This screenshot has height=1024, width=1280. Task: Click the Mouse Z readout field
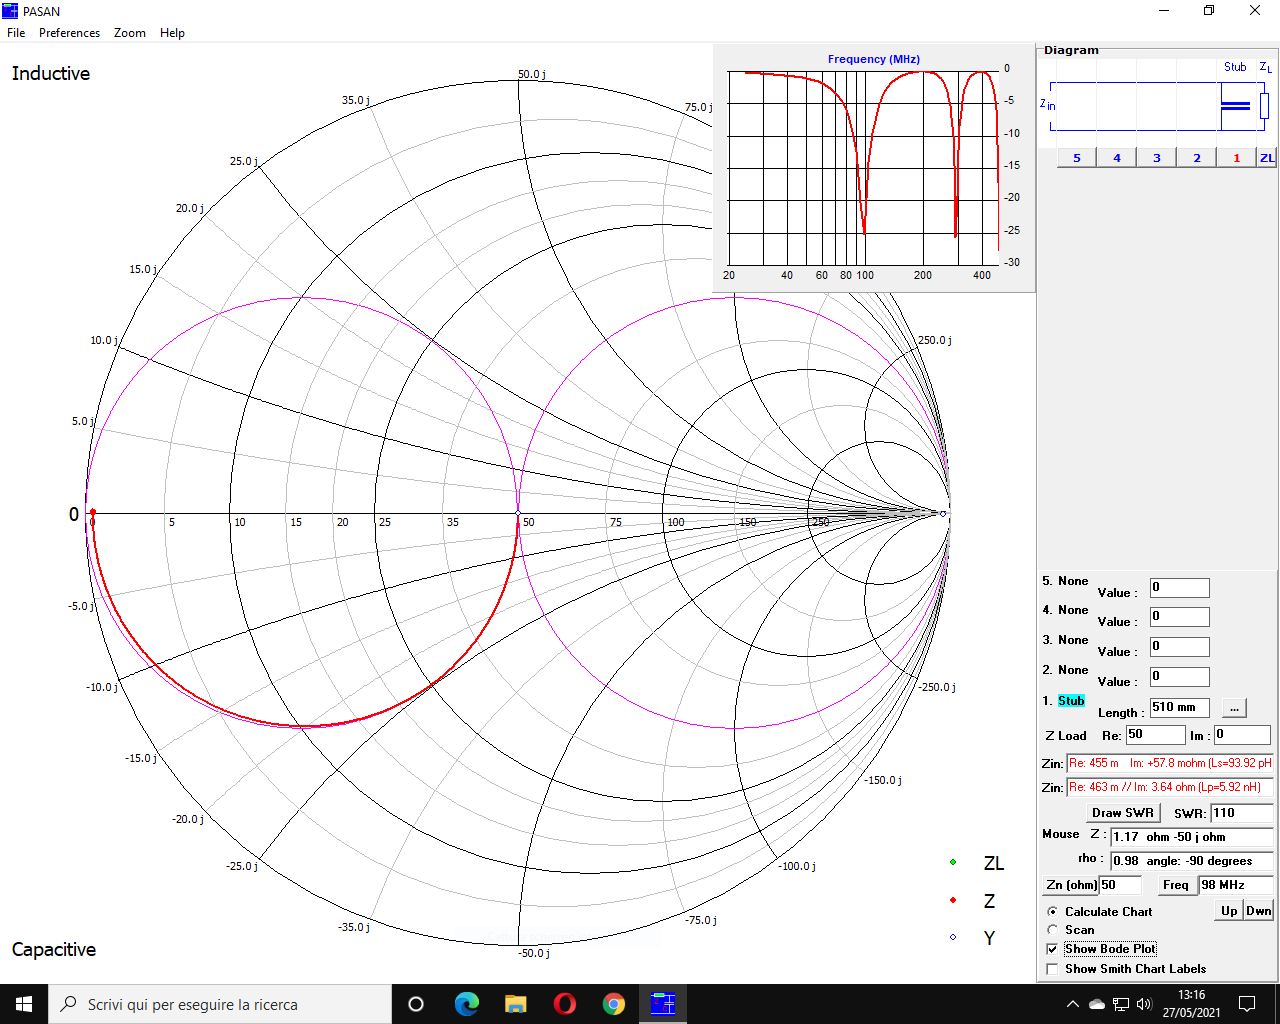(1191, 837)
